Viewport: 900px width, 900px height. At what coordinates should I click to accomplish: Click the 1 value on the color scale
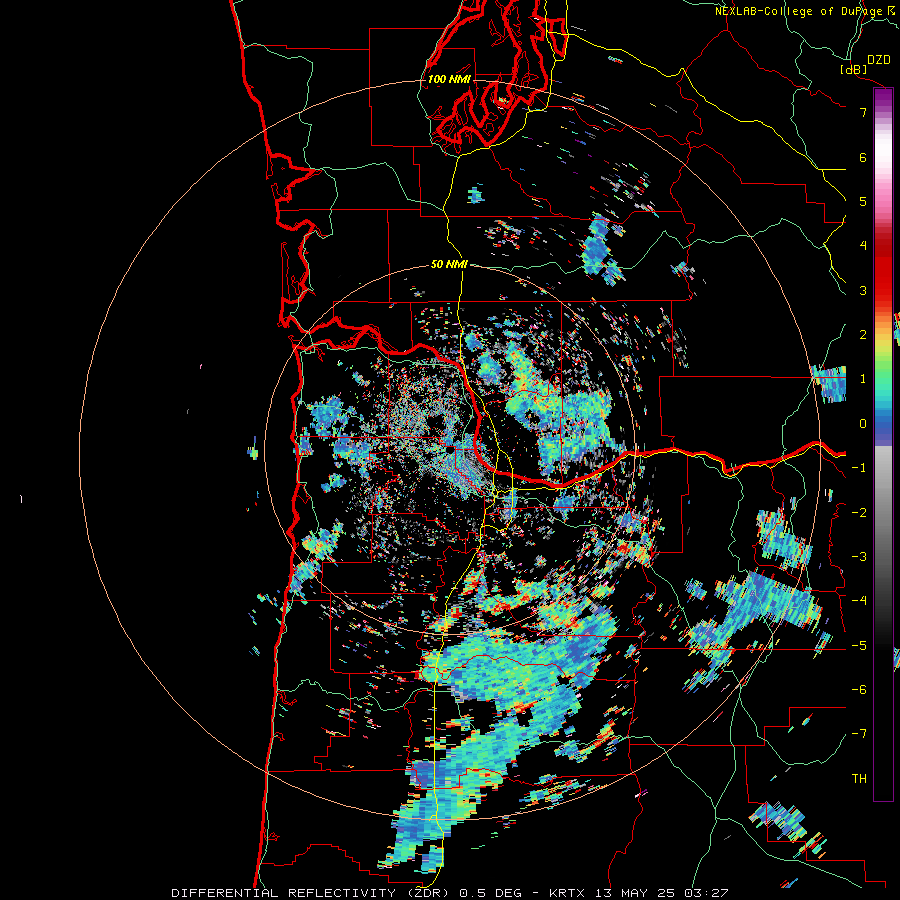pyautogui.click(x=863, y=379)
